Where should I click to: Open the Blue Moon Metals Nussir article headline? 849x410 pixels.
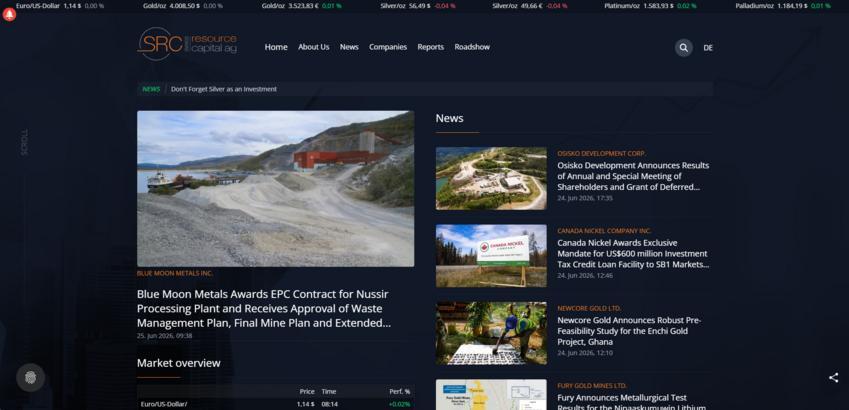pyautogui.click(x=263, y=309)
